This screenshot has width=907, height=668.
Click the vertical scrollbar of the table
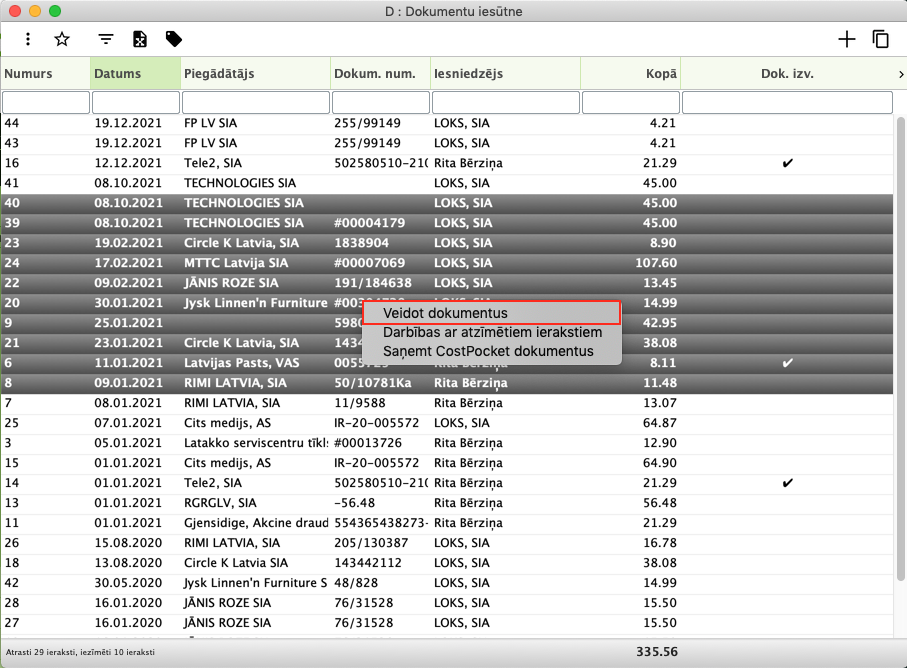(900, 347)
